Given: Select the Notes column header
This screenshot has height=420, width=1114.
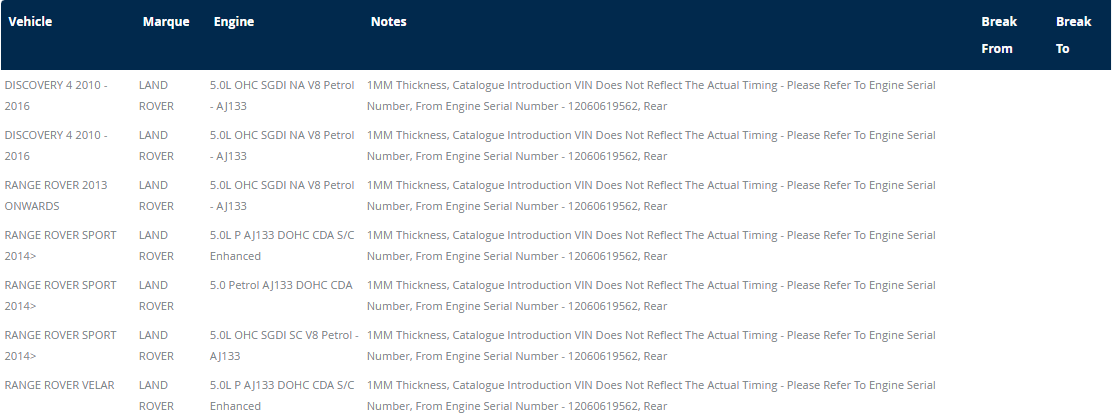Looking at the screenshot, I should [388, 22].
